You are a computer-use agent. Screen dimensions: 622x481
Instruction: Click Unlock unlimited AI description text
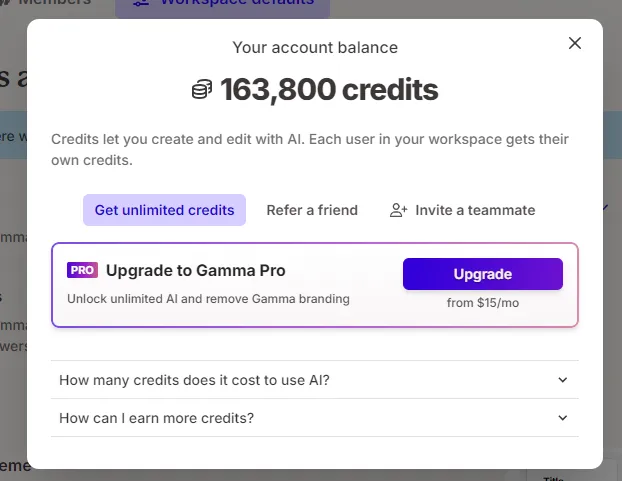[x=208, y=299]
